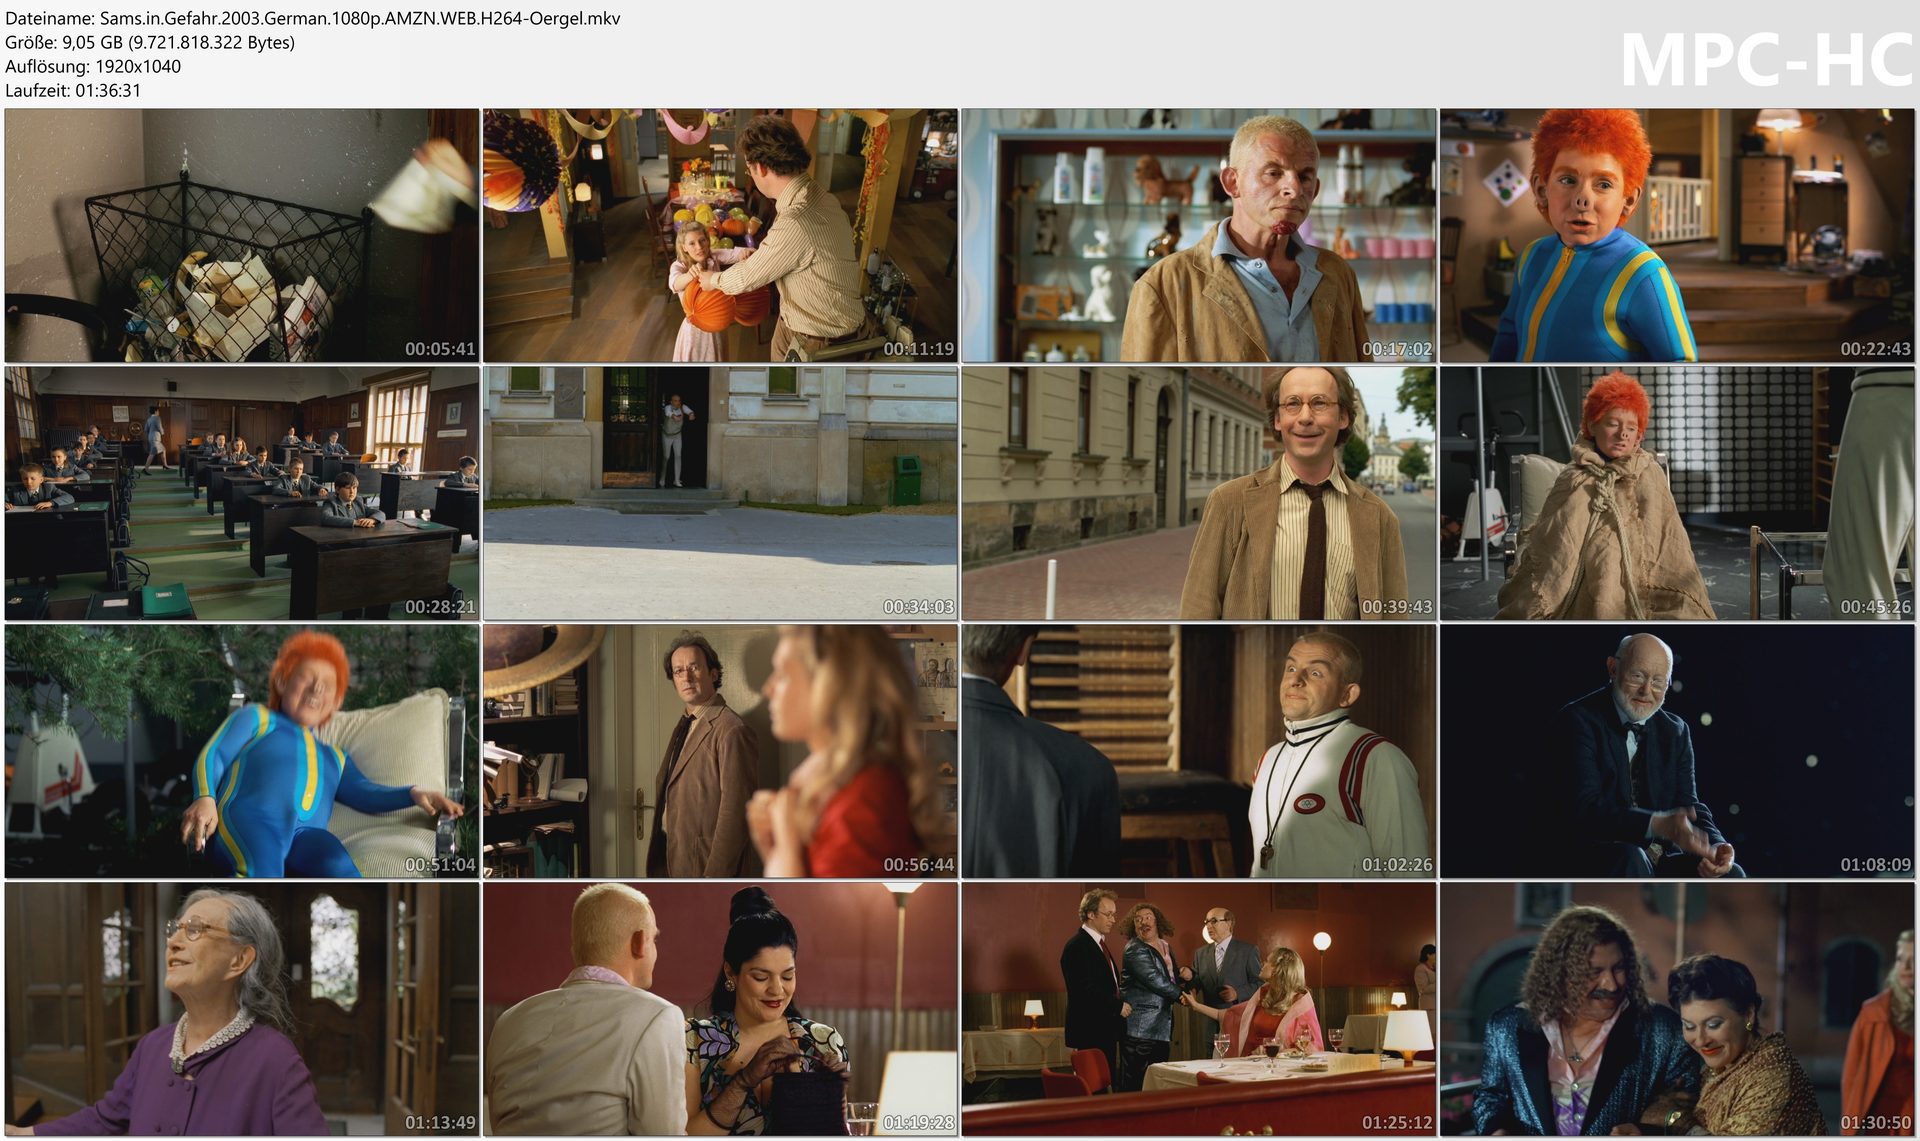Select the tracksuit man thumbnail at 01:02:26

(1199, 751)
